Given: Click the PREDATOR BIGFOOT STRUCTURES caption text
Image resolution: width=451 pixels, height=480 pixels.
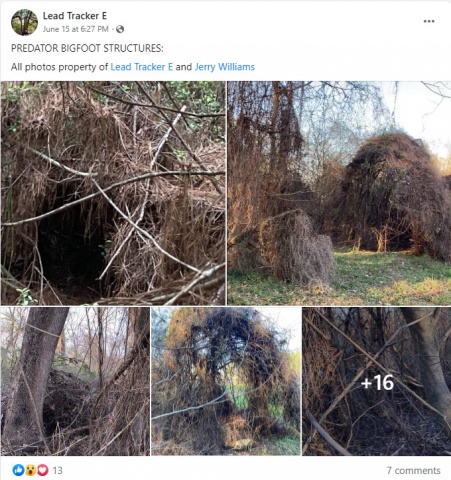Looking at the screenshot, I should [87, 48].
